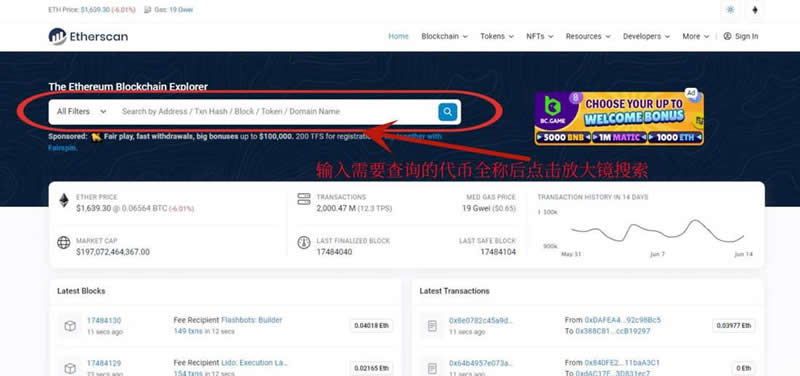
Task: Open the Flashbots: Builder fee recipient link
Action: tap(252, 320)
